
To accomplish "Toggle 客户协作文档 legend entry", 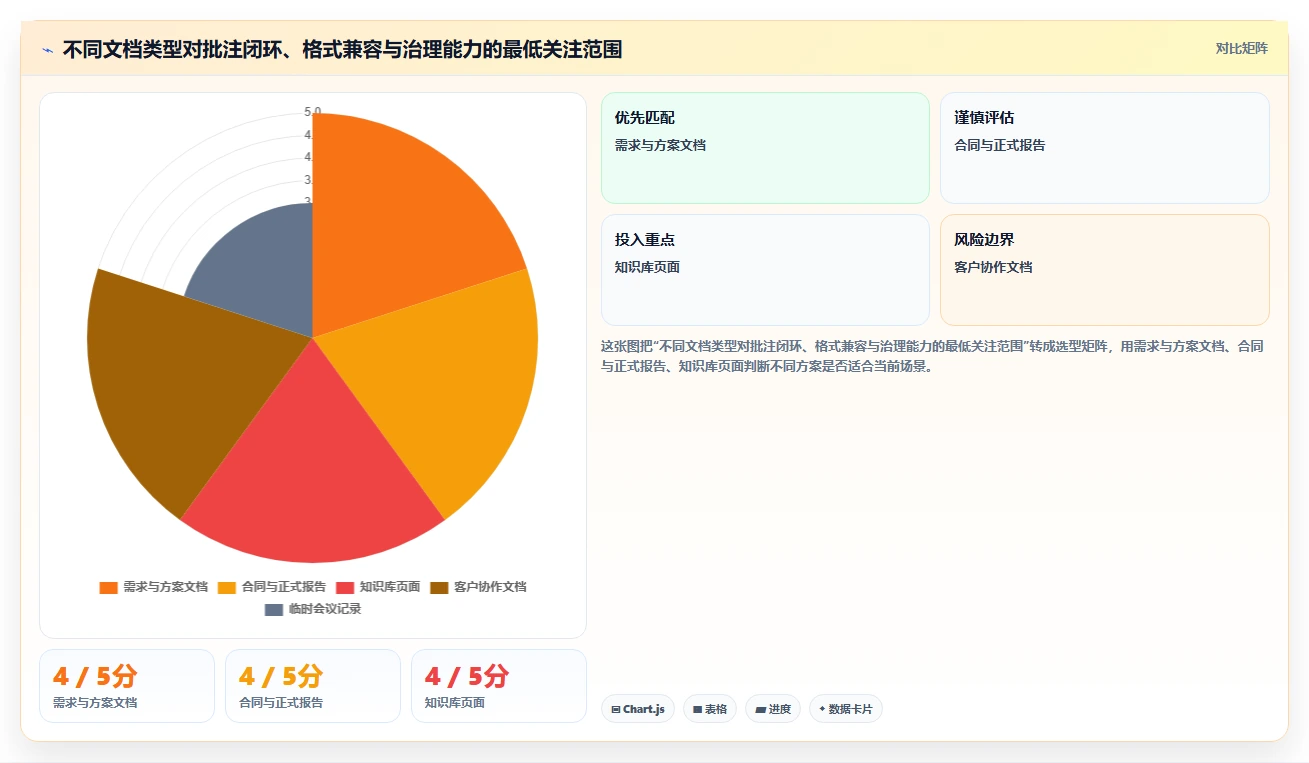I will click(478, 587).
